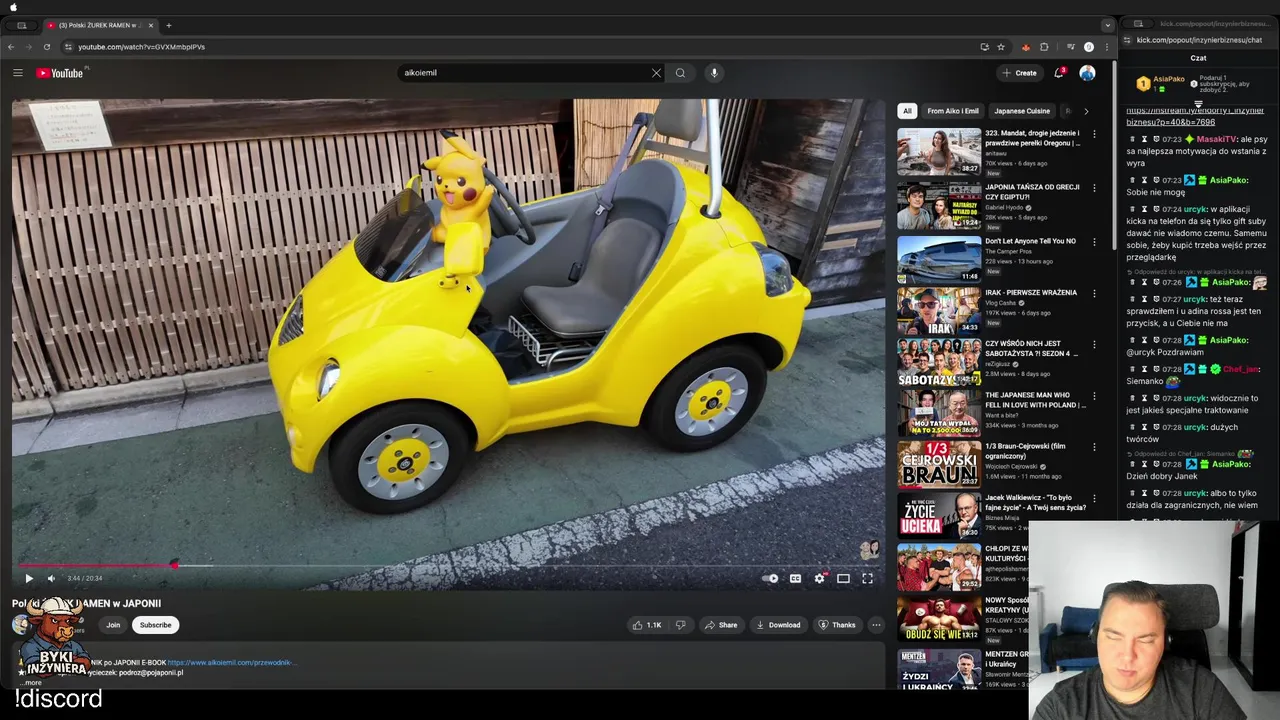Toggle closed captions (CC) on the video
The height and width of the screenshot is (720, 1280).
[795, 578]
